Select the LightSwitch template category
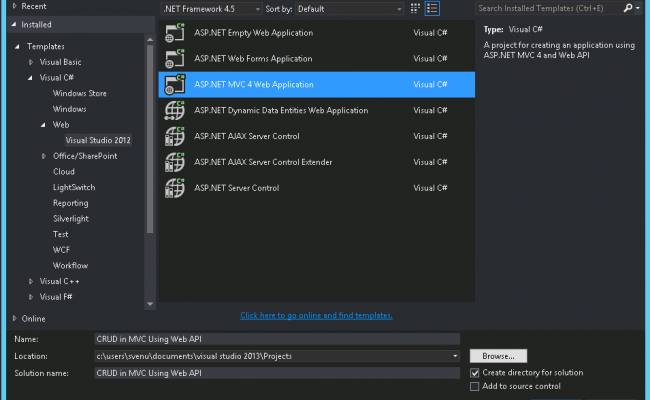The width and height of the screenshot is (650, 400). [x=74, y=187]
